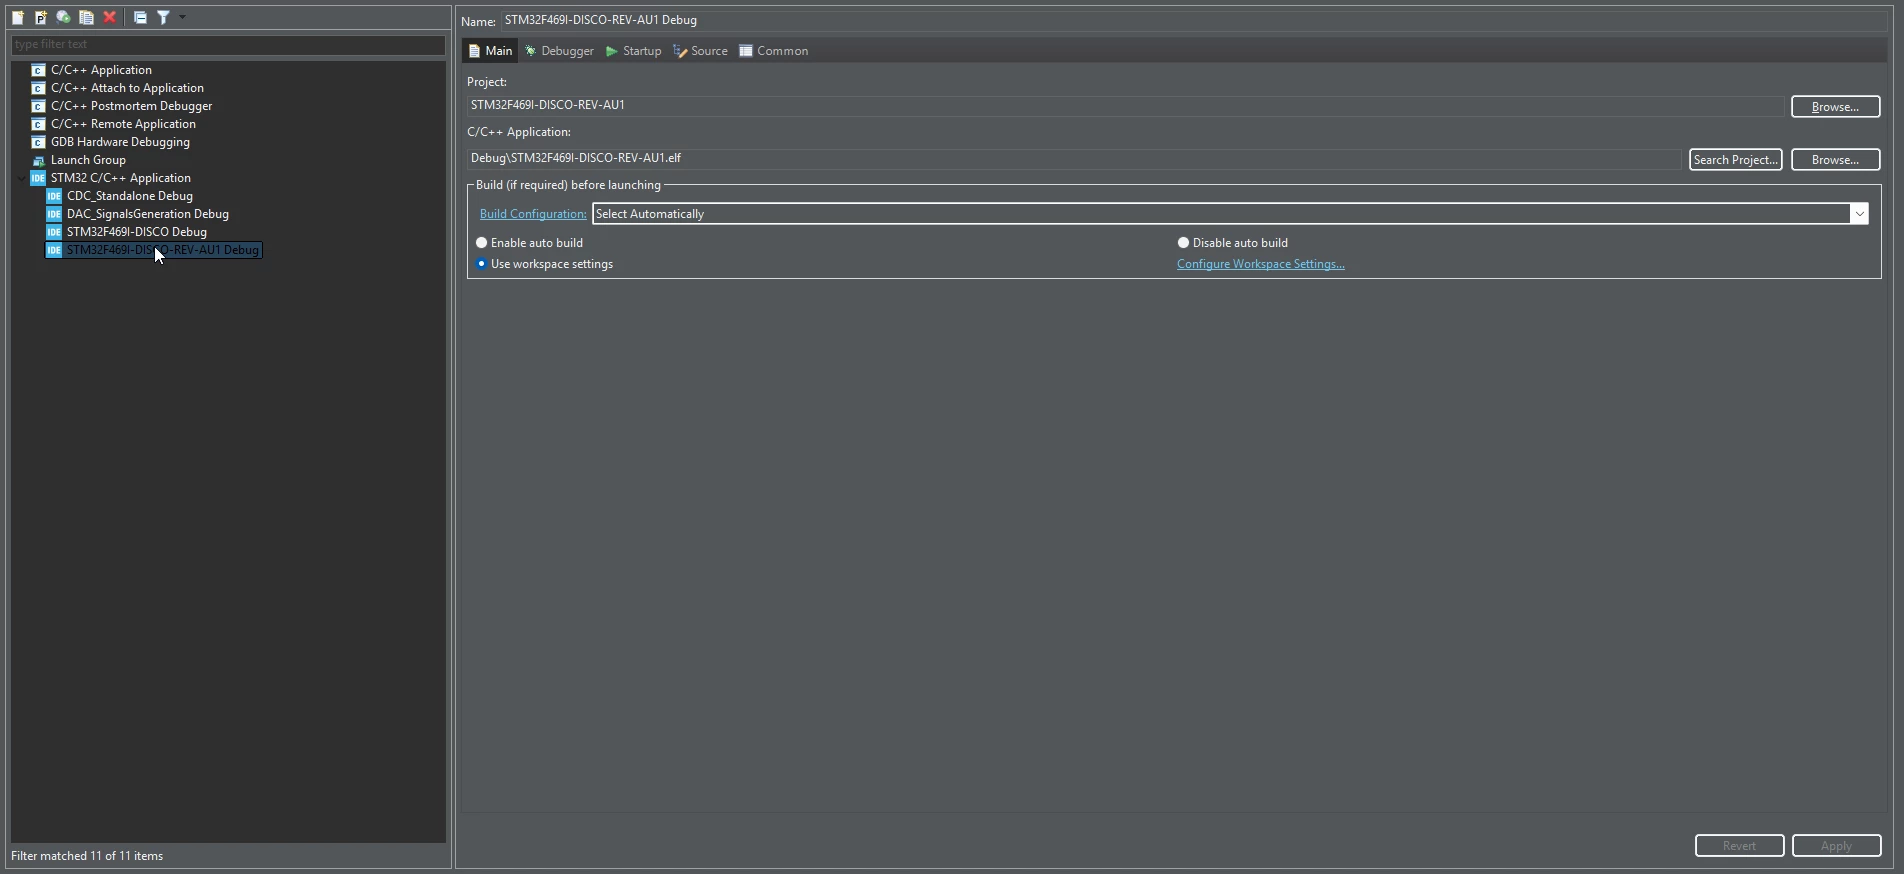The image size is (1904, 874).
Task: Select CDC_Standalone Debug configuration name
Action: point(129,196)
